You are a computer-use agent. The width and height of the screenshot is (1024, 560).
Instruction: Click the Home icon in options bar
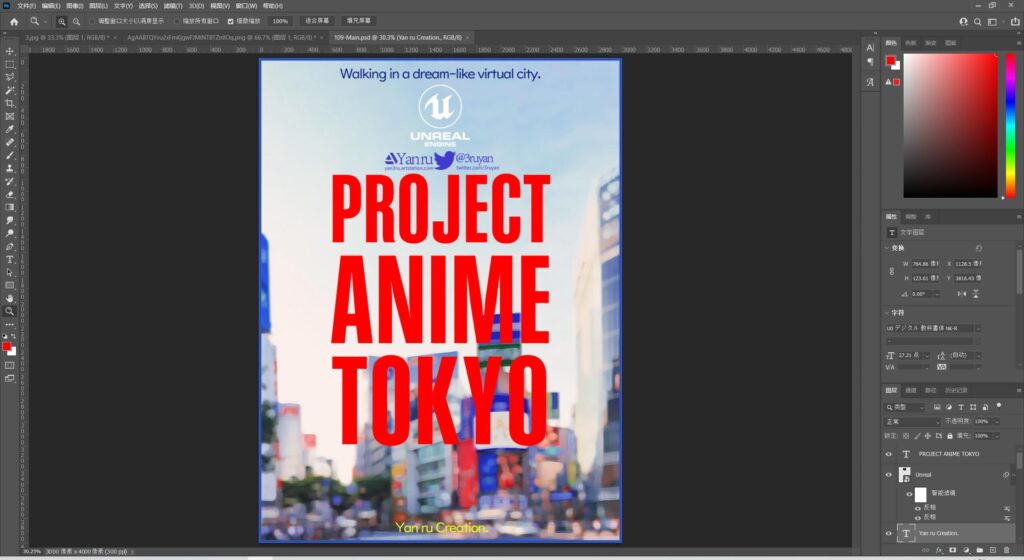pos(14,21)
